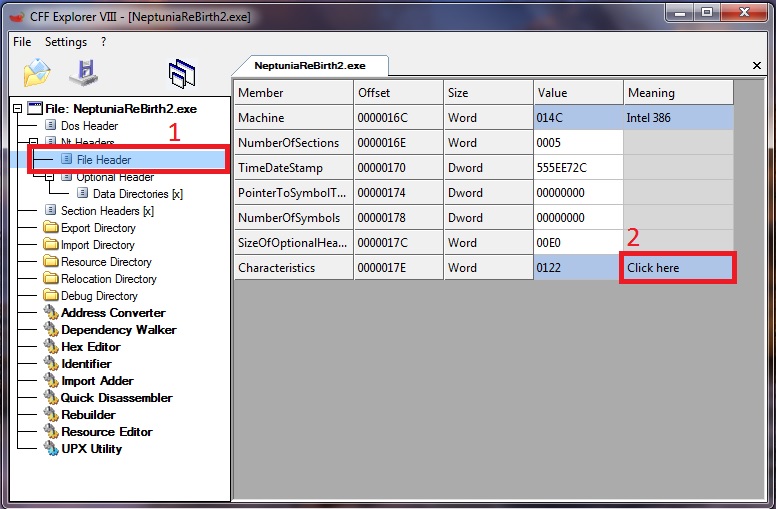The height and width of the screenshot is (509, 776).
Task: Click the Resource Directory folder icon
Action: [x=50, y=261]
